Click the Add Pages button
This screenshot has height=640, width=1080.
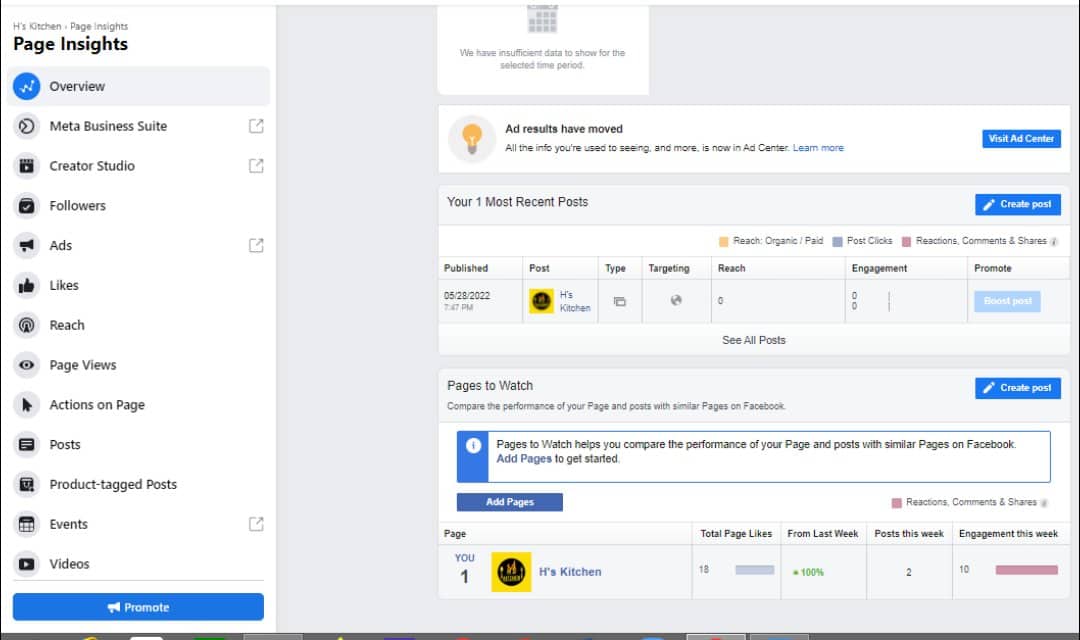click(x=510, y=502)
